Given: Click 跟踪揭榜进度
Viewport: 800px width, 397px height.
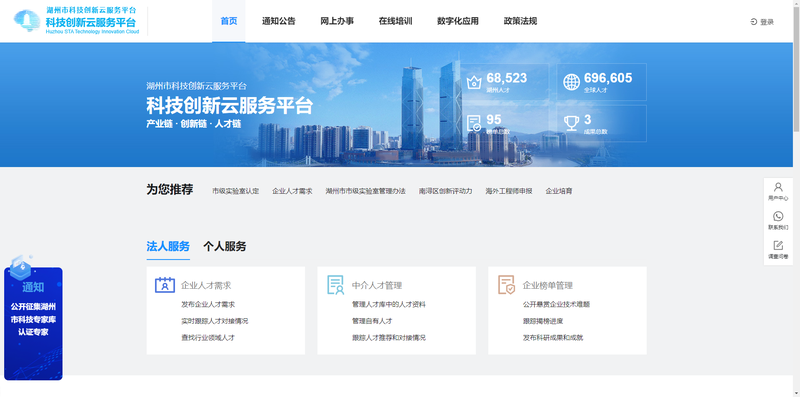Looking at the screenshot, I should [543, 321].
